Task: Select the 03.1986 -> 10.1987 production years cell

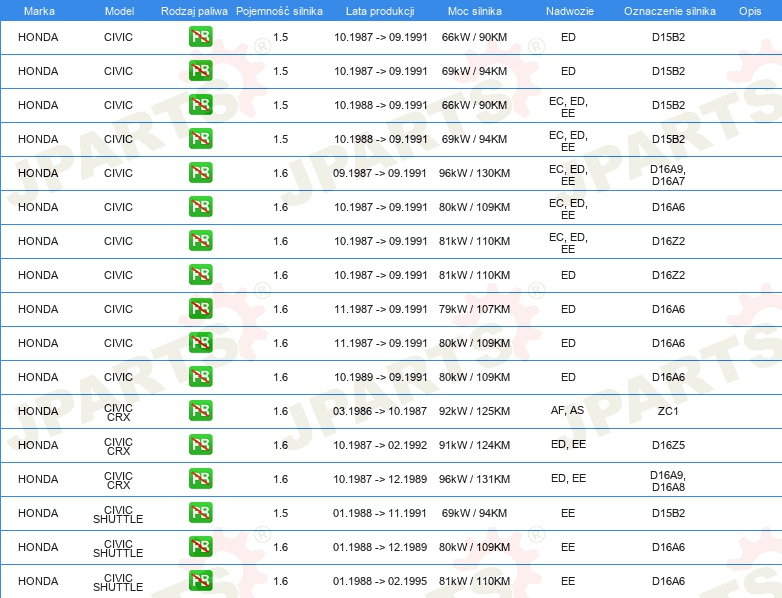Action: tap(380, 411)
